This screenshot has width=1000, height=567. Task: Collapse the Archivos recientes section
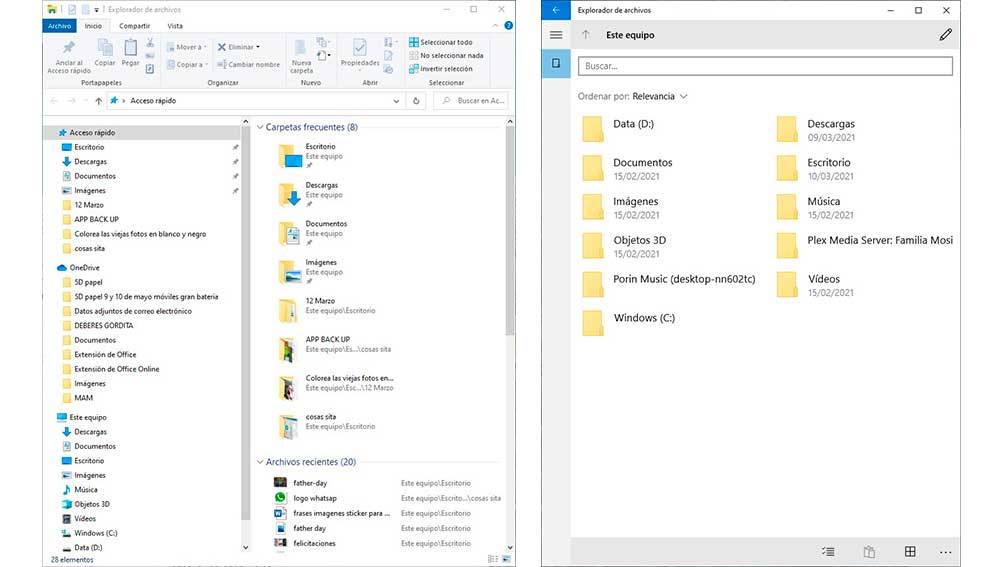coord(260,462)
